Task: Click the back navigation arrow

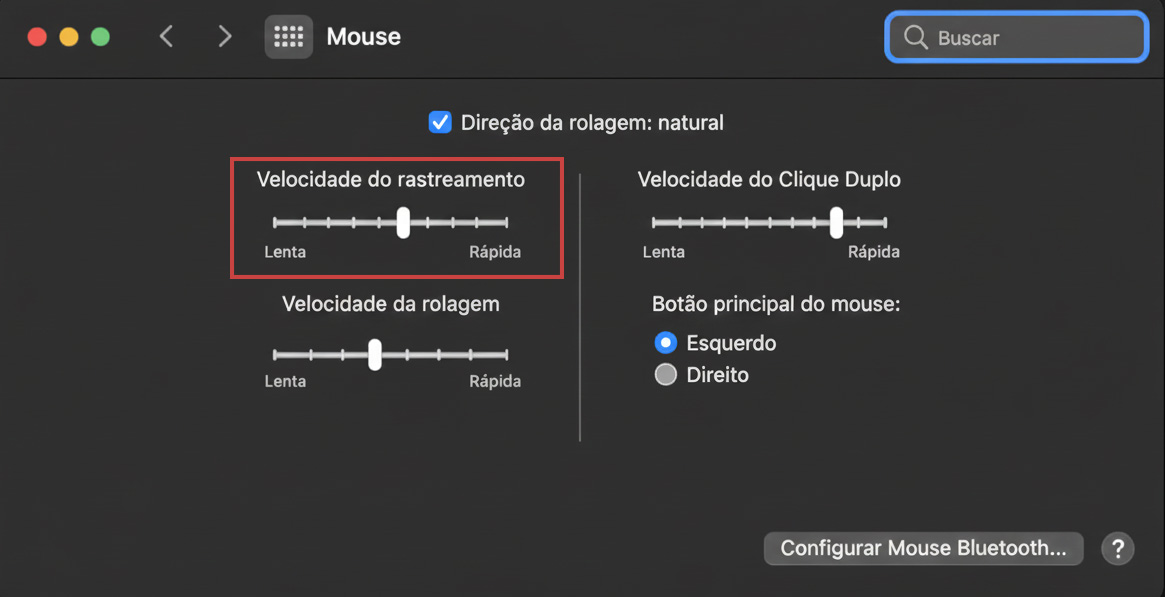Action: tap(166, 36)
